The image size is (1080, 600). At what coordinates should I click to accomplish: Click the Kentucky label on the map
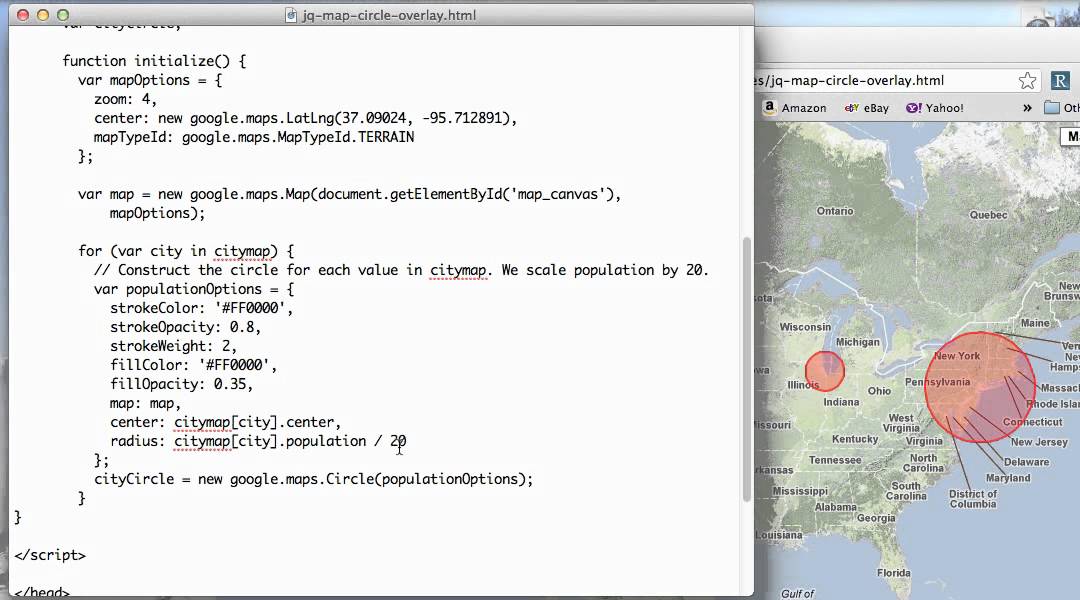pos(855,439)
